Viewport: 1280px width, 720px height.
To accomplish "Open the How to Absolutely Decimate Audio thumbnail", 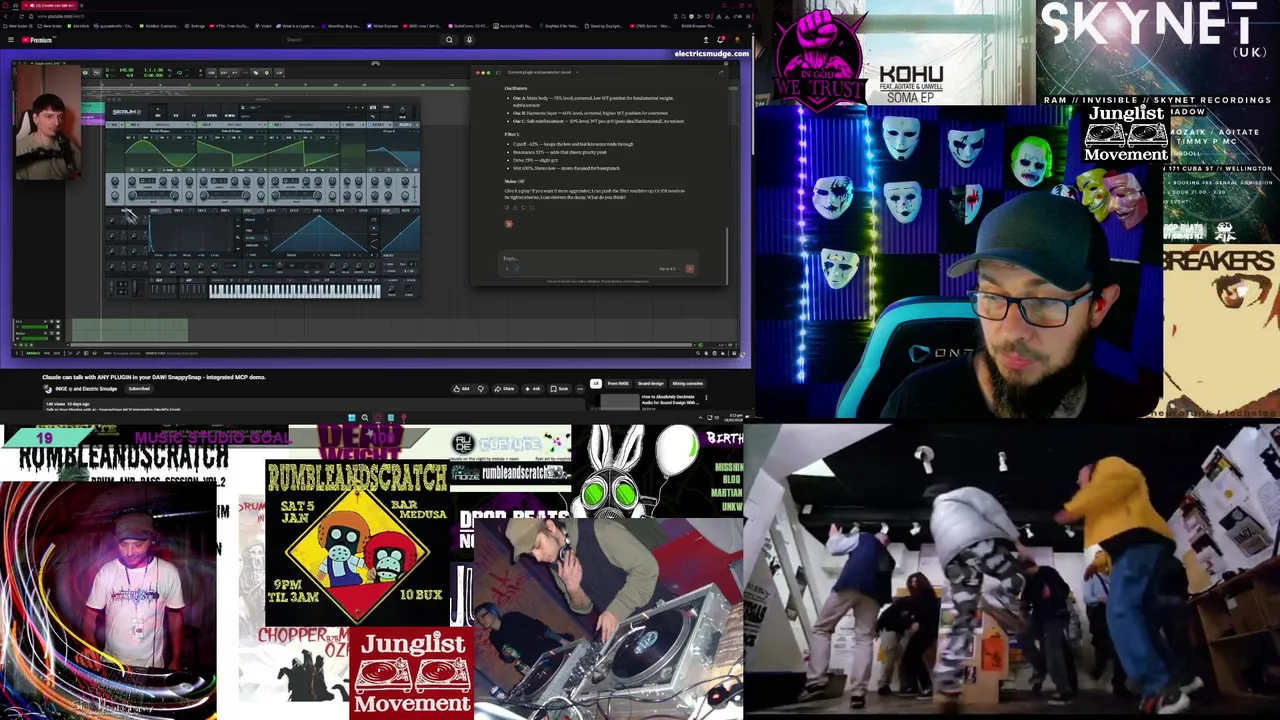I will (x=620, y=401).
